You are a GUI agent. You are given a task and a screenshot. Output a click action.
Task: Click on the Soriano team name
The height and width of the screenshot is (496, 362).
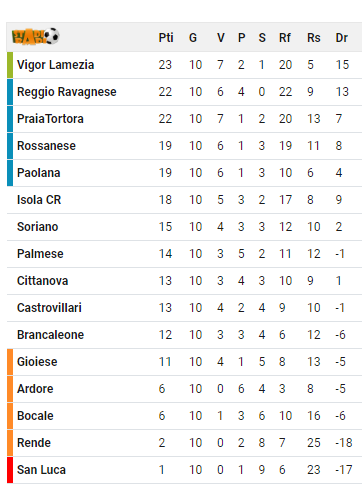(38, 227)
